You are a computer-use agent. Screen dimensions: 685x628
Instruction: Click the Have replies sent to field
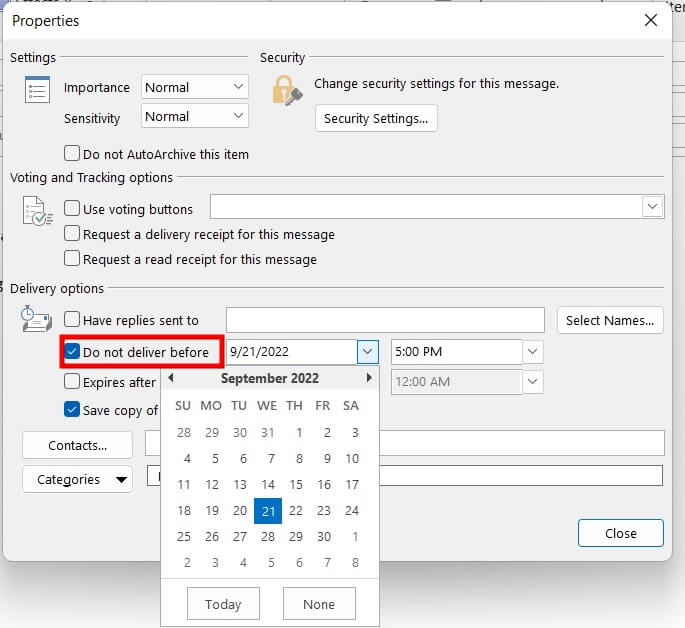(385, 320)
